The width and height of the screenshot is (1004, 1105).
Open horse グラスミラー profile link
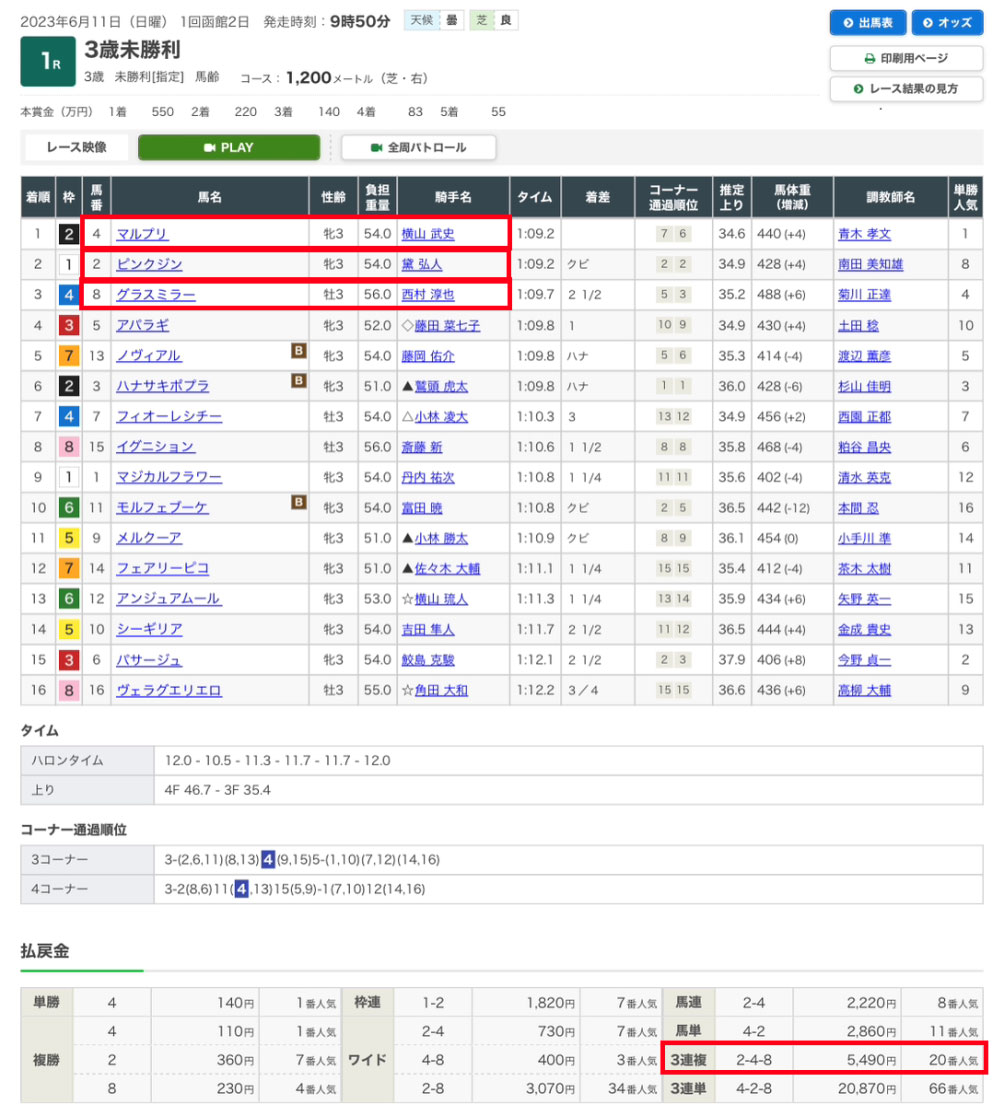click(x=155, y=295)
